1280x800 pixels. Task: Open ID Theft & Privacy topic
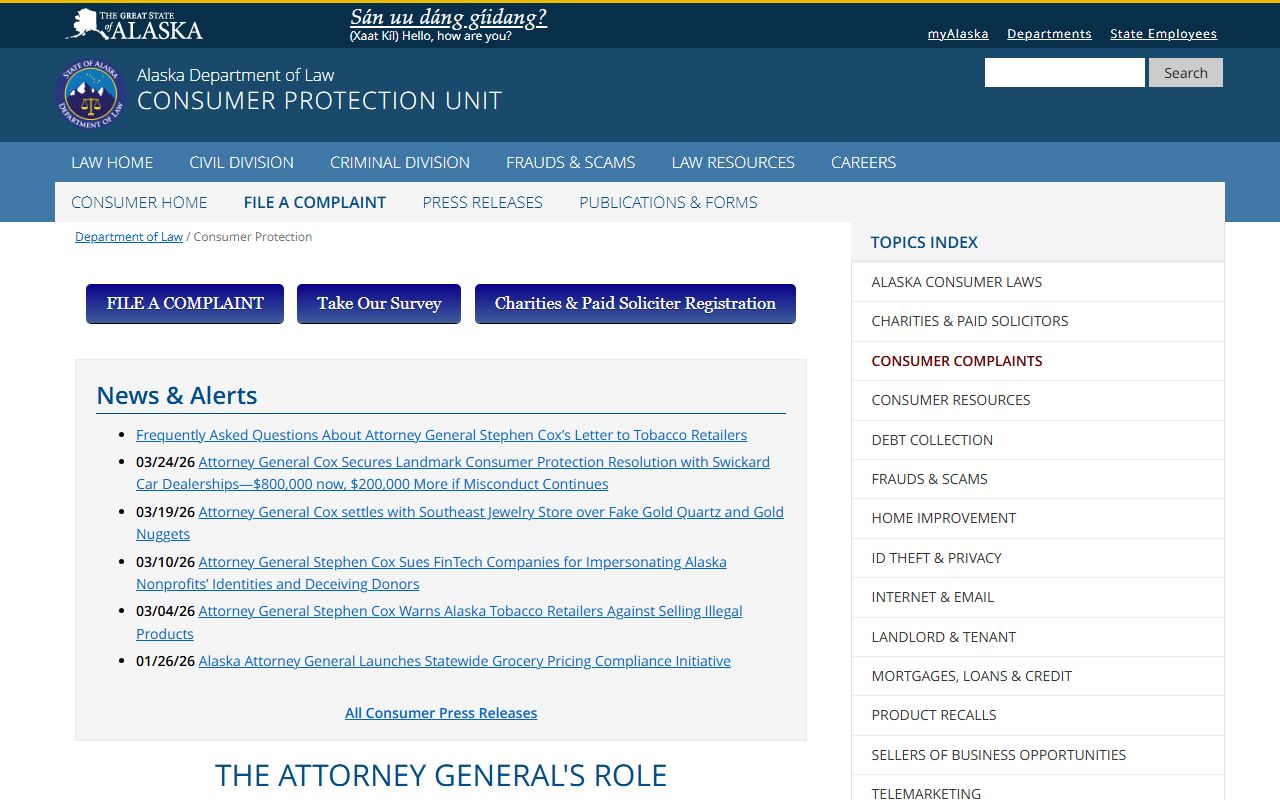coord(1038,558)
